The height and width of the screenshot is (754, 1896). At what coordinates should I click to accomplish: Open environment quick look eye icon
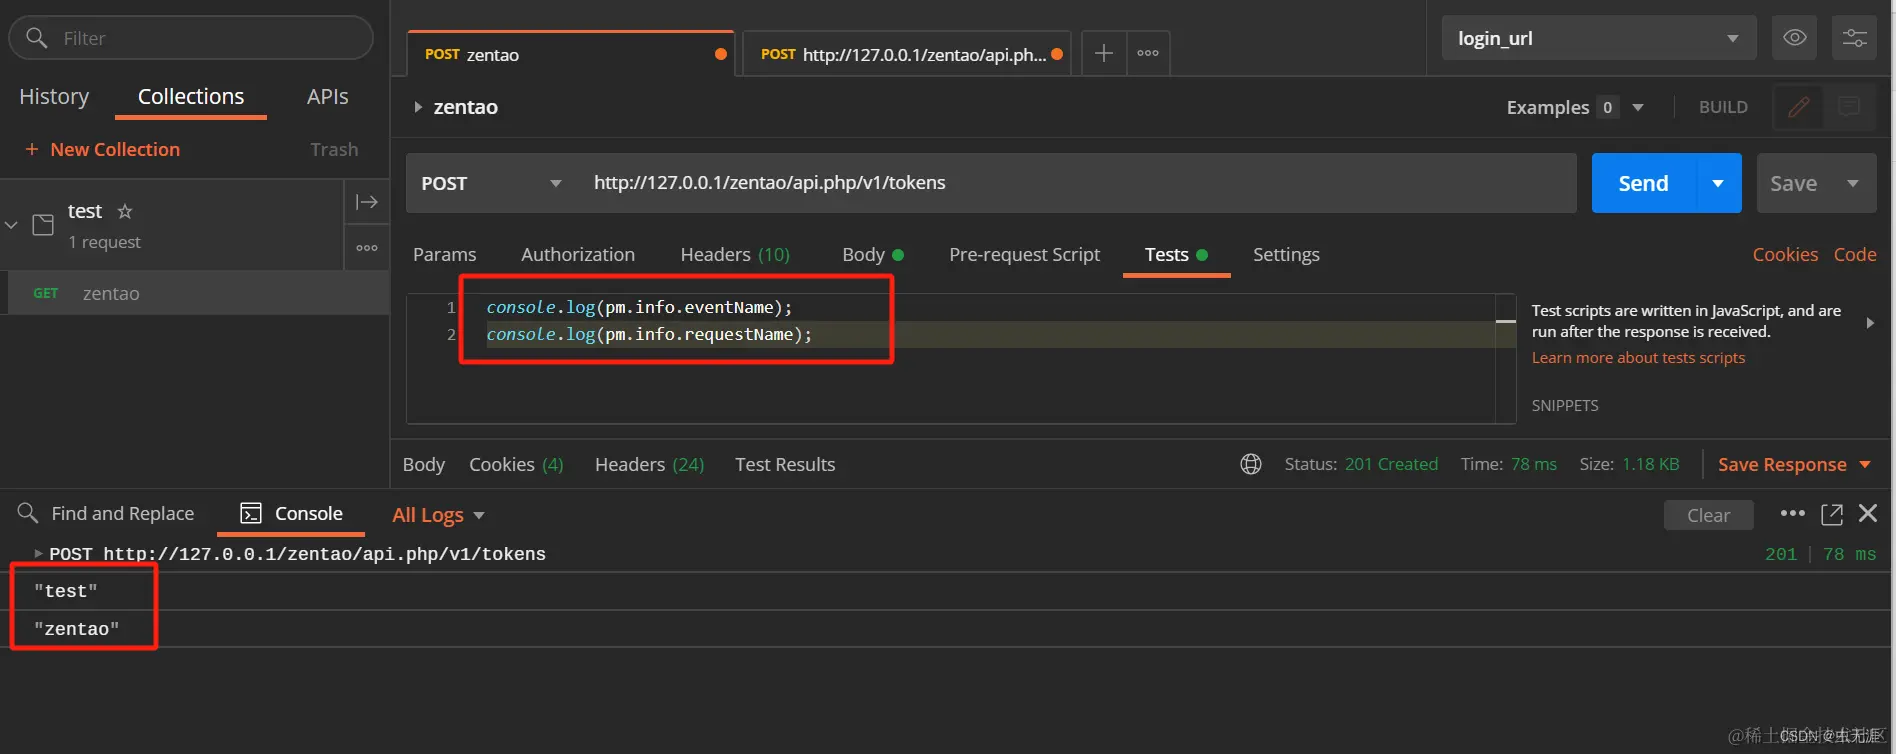coord(1795,38)
